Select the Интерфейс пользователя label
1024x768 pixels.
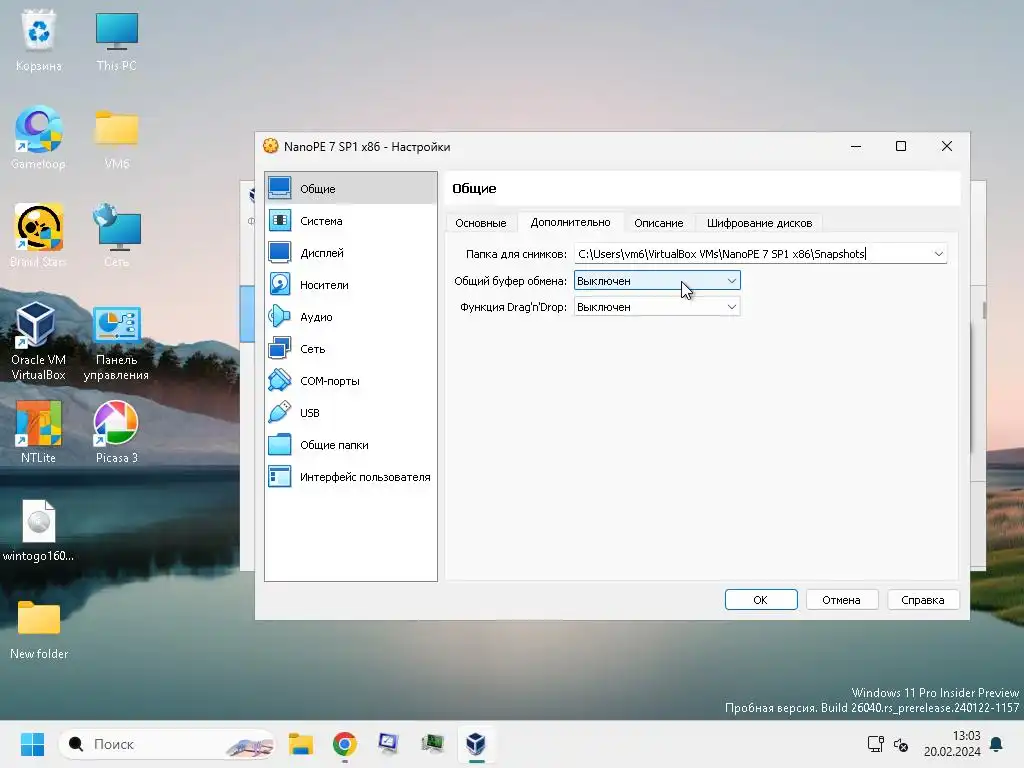365,477
